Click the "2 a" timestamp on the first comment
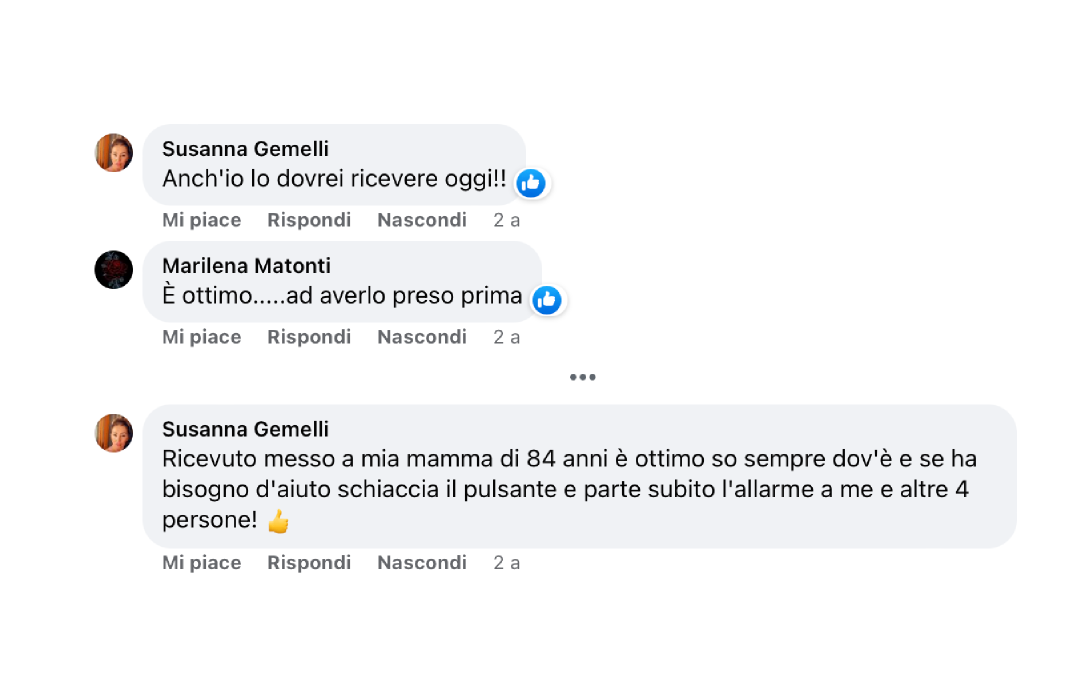 click(506, 220)
